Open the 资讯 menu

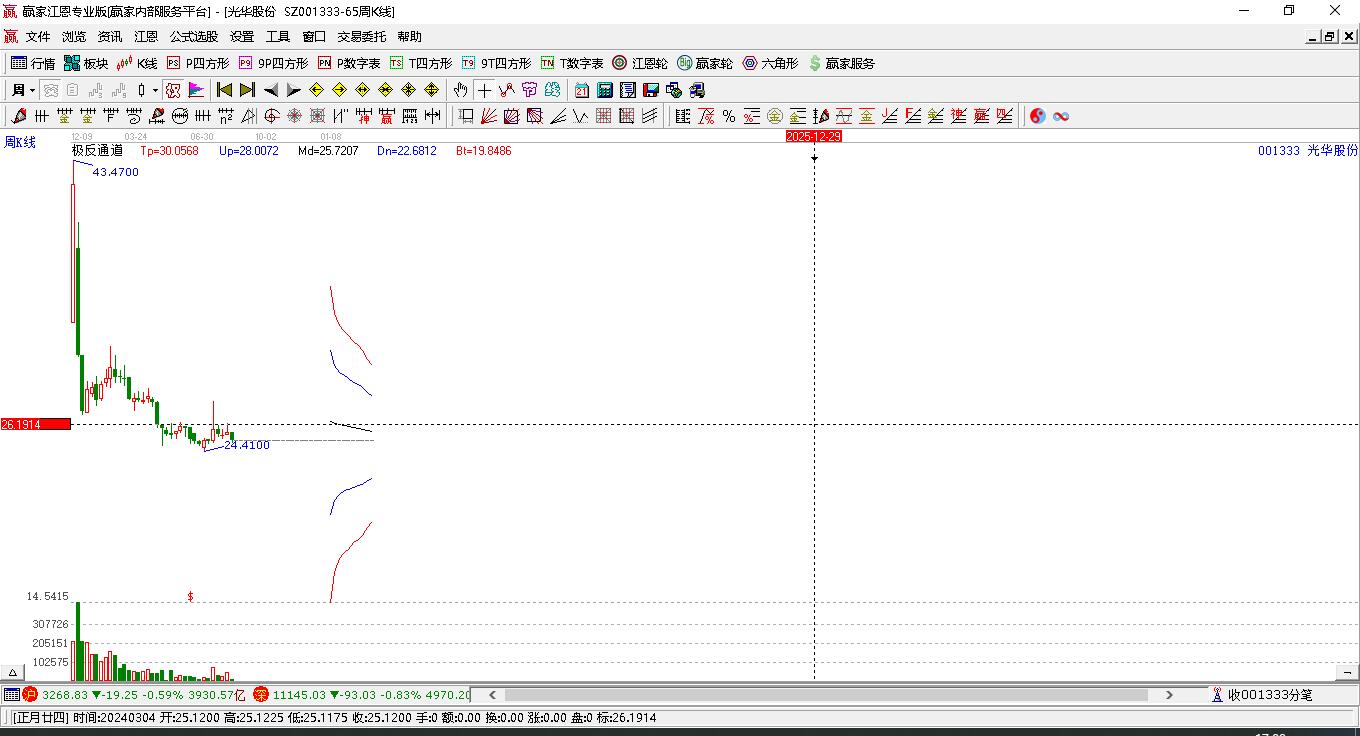coord(110,37)
